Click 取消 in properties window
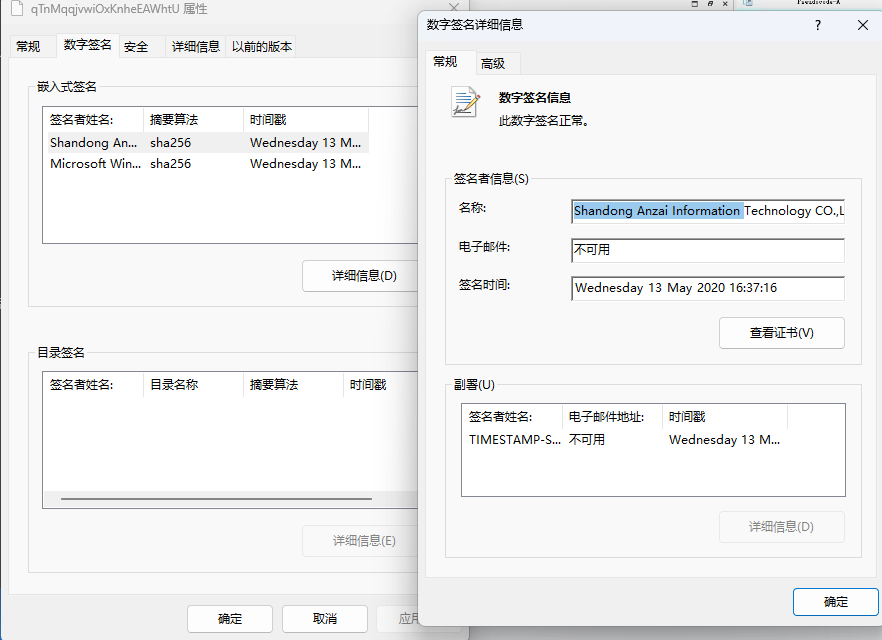Screen dimensions: 882x640 [325, 619]
